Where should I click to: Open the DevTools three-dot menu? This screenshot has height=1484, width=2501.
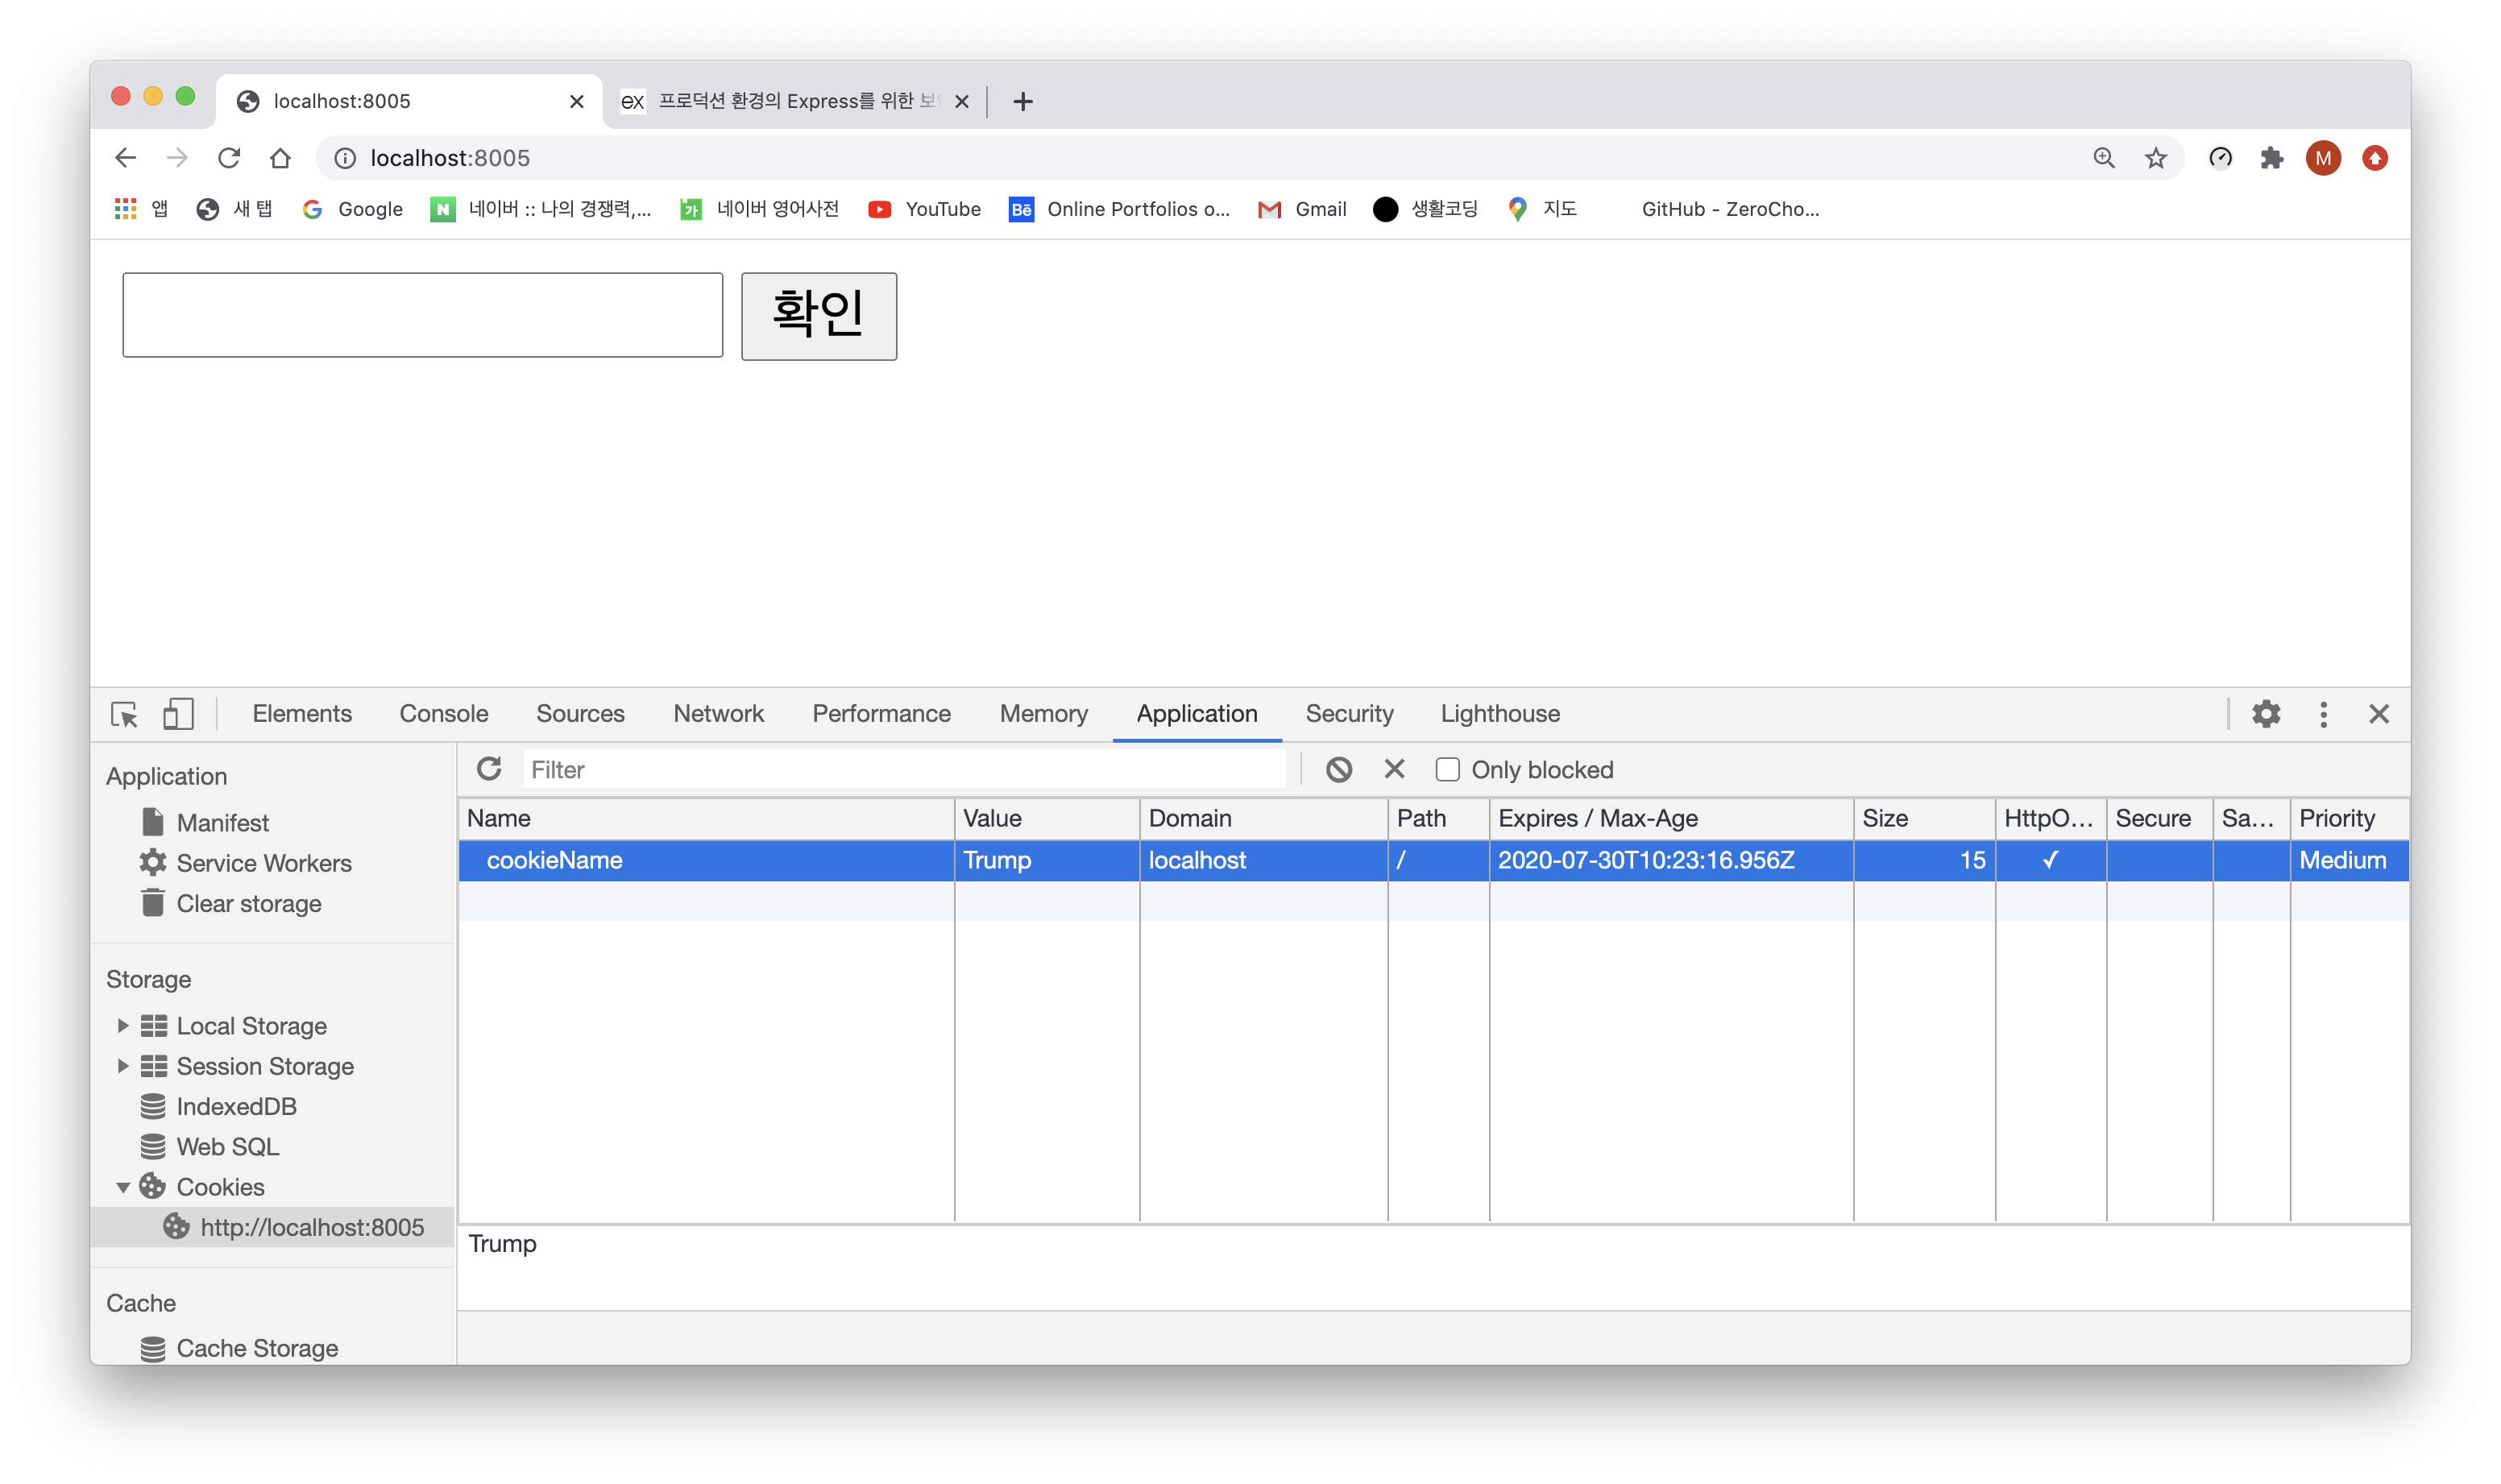(x=2322, y=714)
